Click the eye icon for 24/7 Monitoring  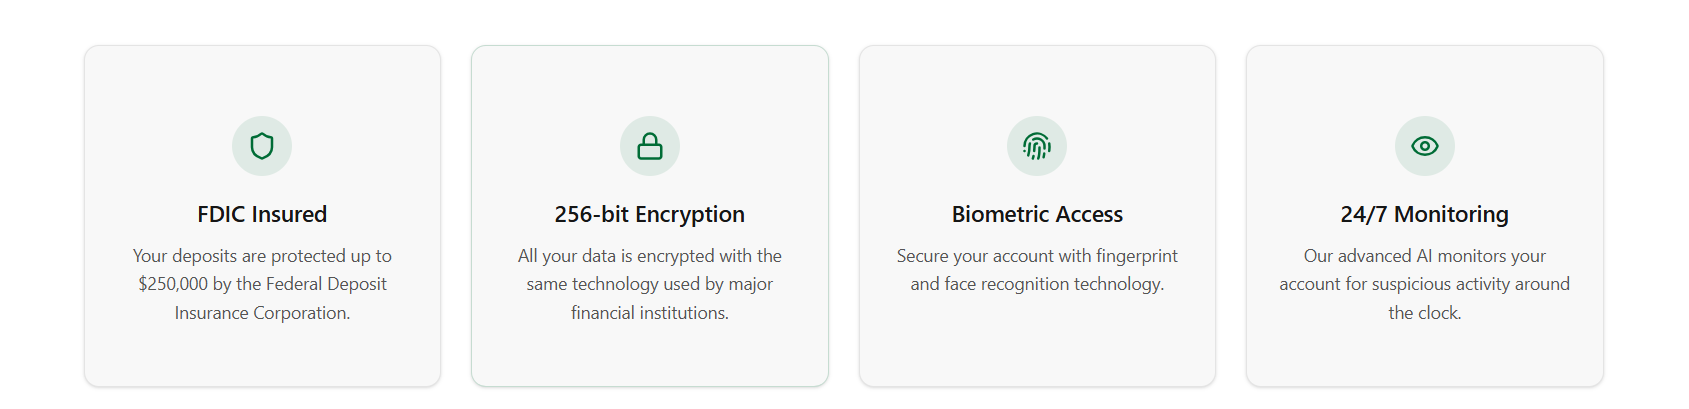[1425, 146]
